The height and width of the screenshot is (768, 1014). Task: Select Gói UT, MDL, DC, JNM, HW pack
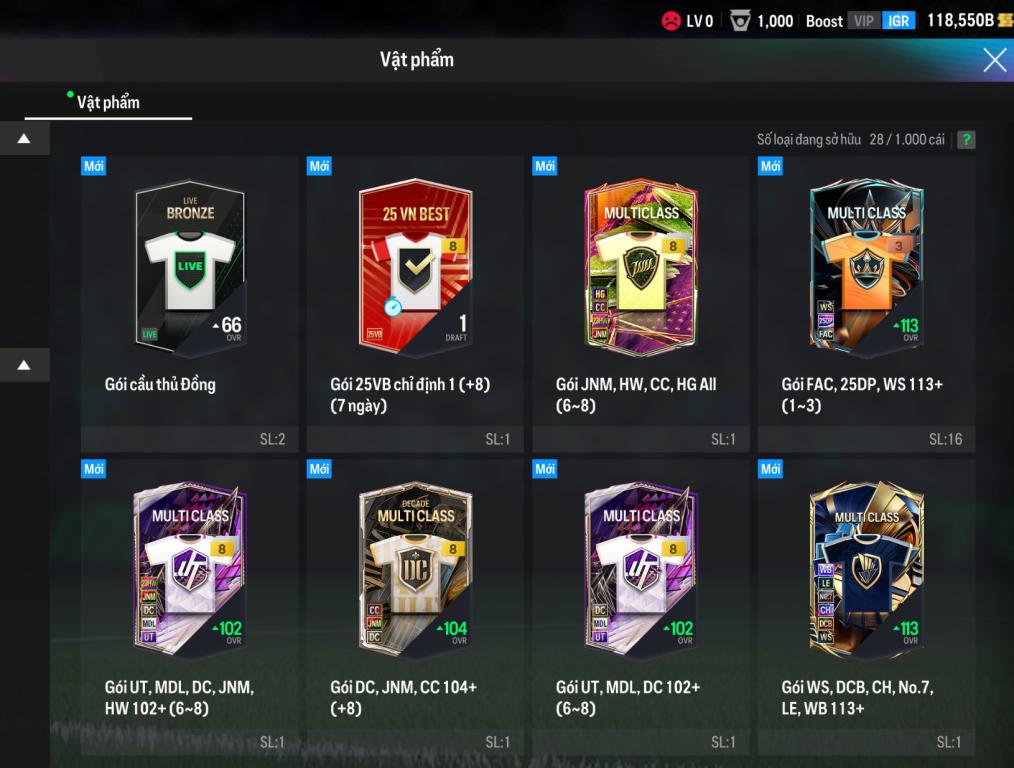pos(189,606)
